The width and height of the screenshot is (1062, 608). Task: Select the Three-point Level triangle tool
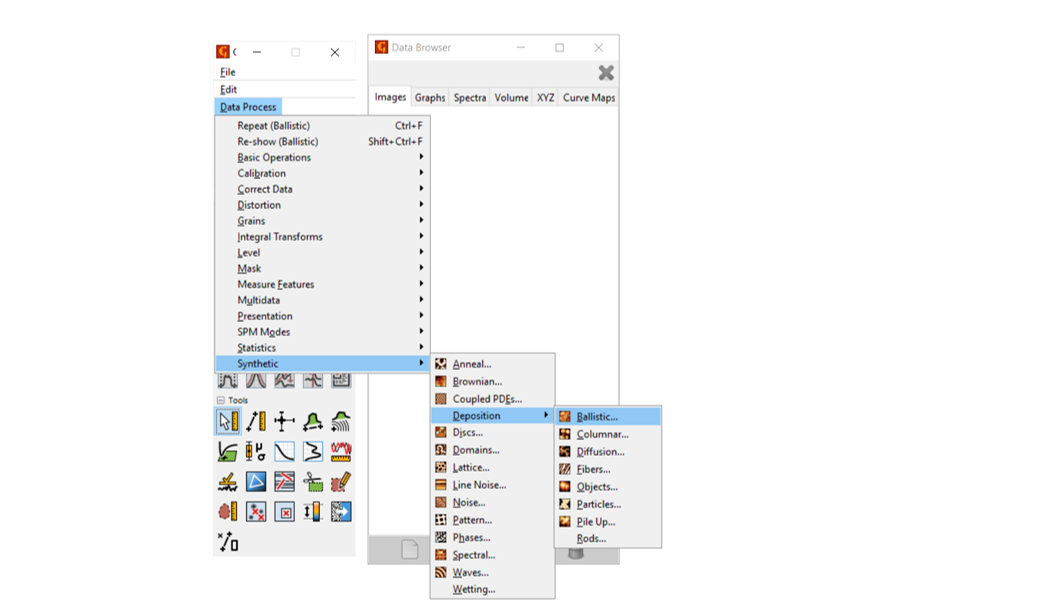pyautogui.click(x=256, y=482)
